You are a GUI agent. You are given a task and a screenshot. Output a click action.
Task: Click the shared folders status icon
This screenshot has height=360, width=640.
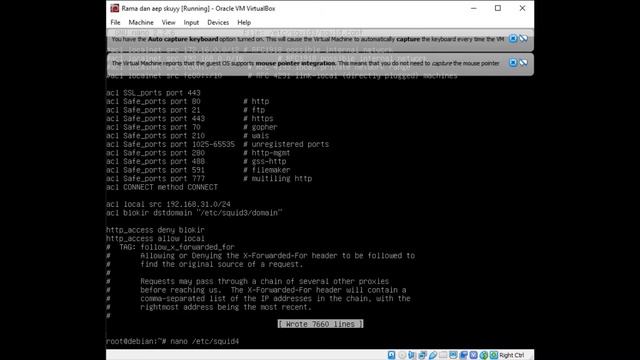443,355
